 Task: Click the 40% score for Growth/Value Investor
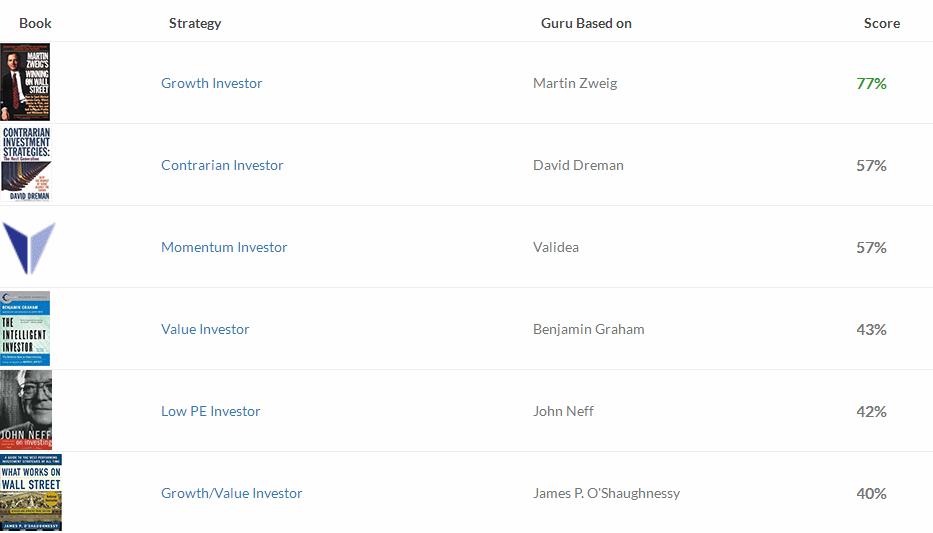click(x=871, y=494)
